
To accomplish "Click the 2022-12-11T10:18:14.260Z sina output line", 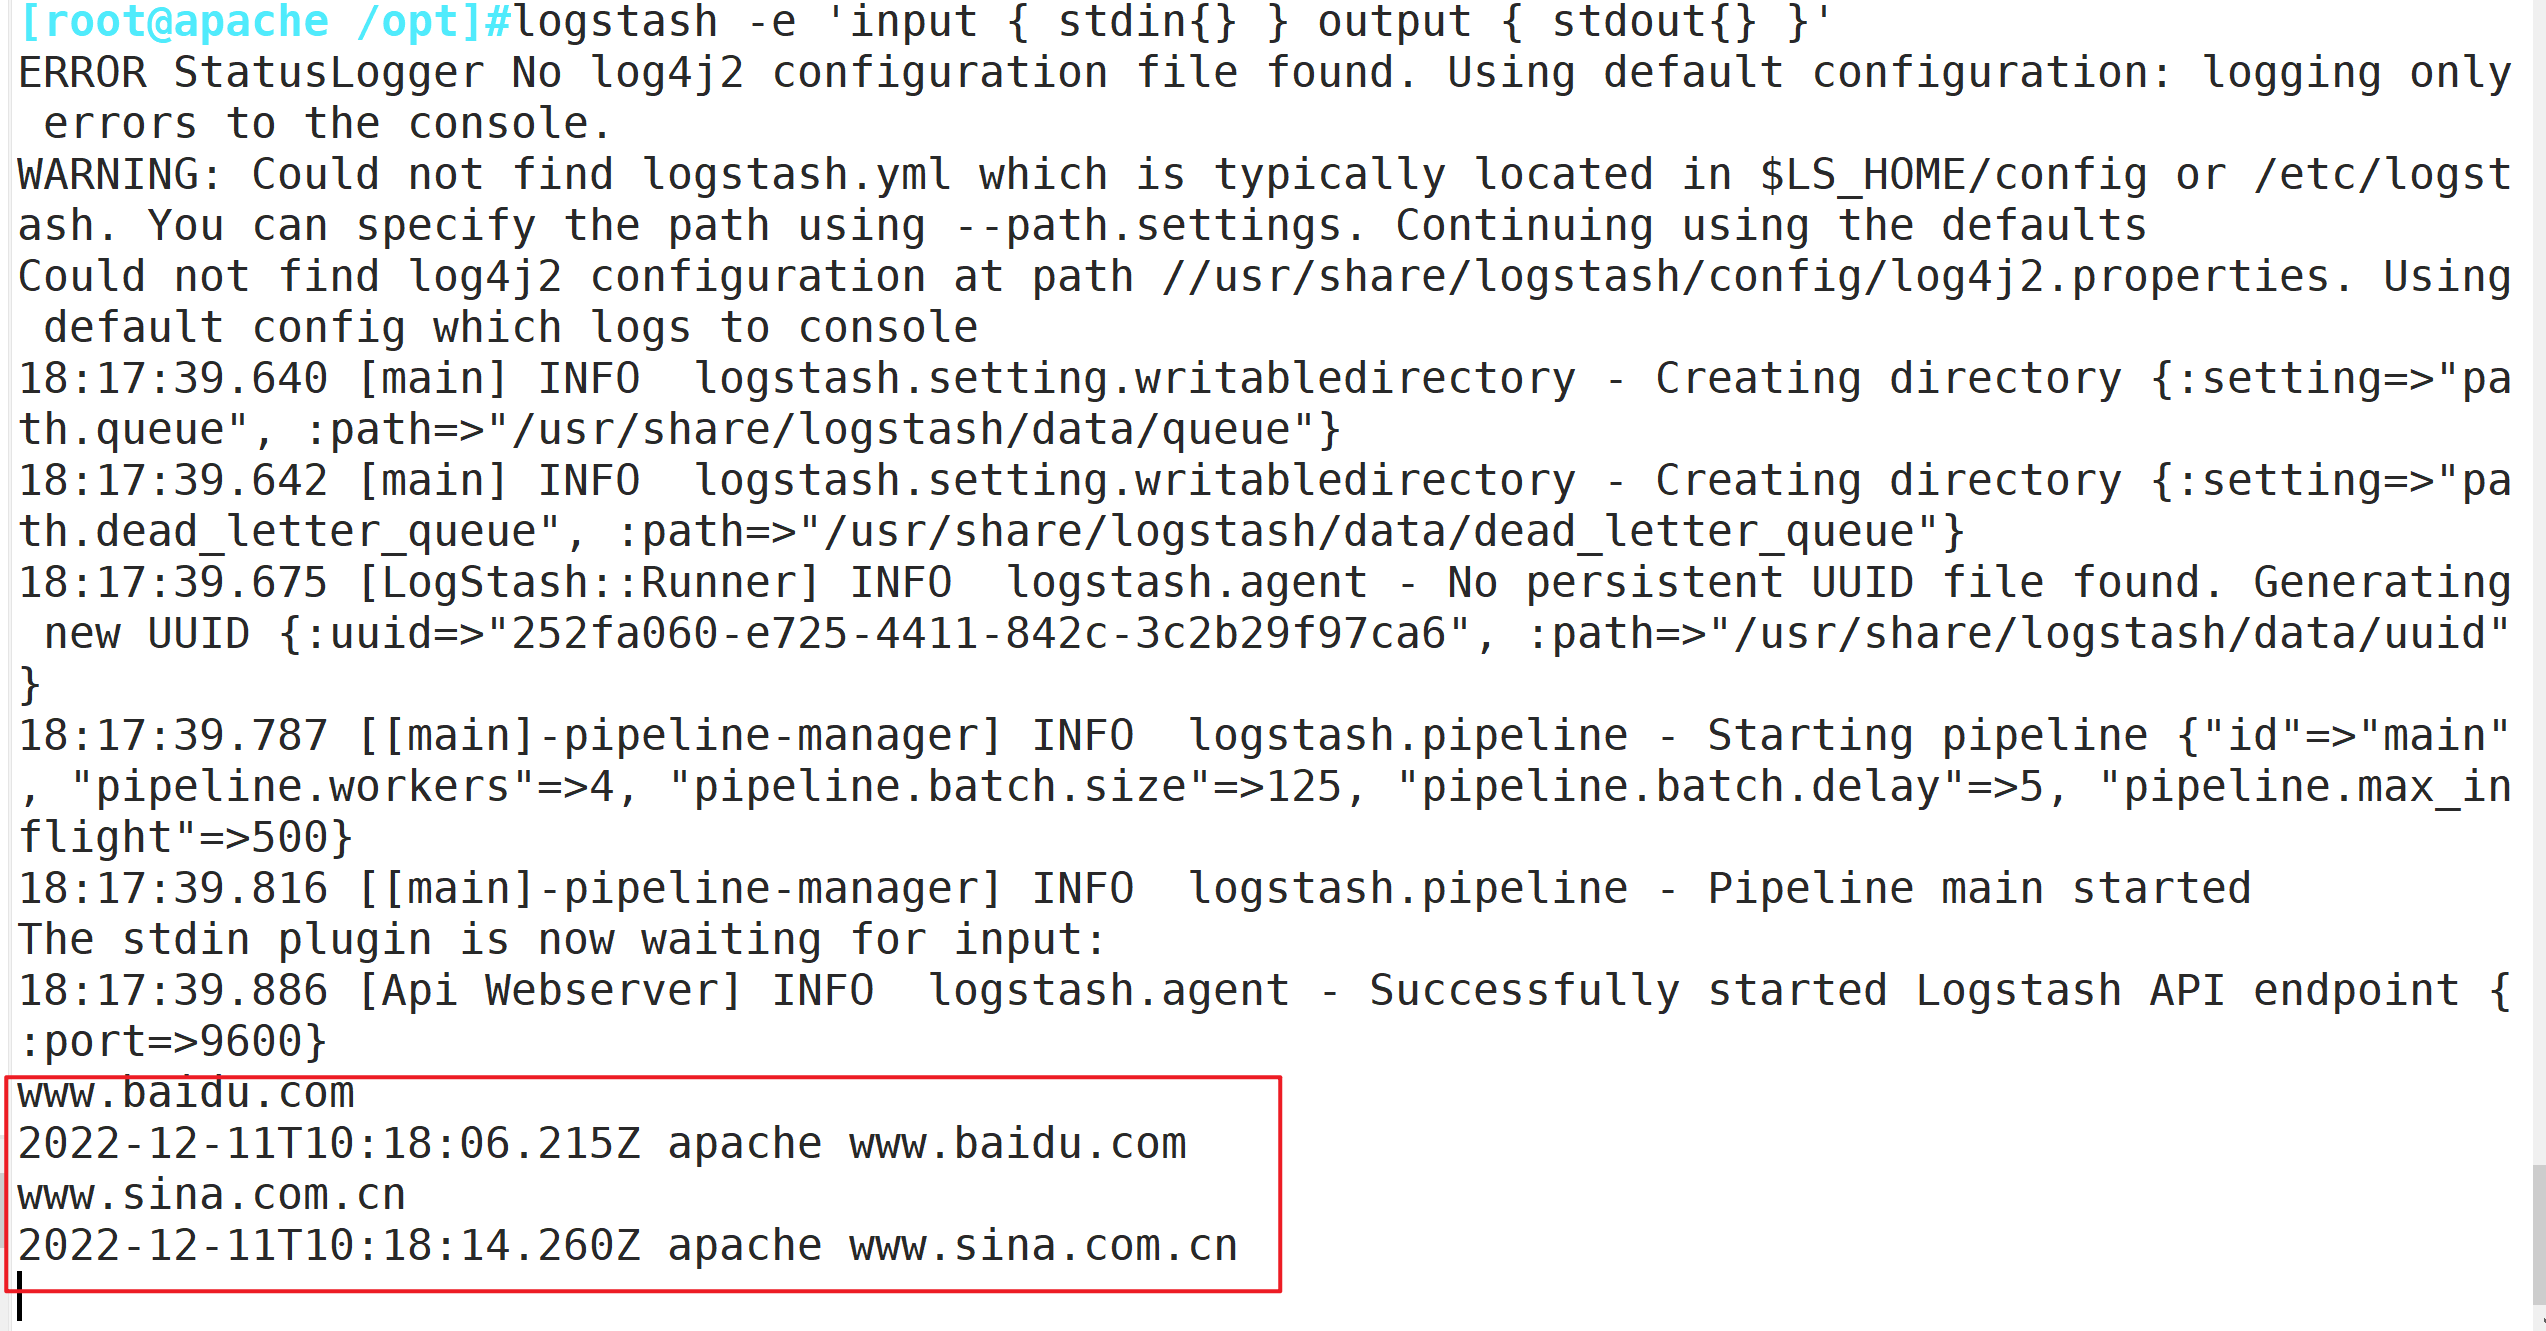I will tap(628, 1246).
